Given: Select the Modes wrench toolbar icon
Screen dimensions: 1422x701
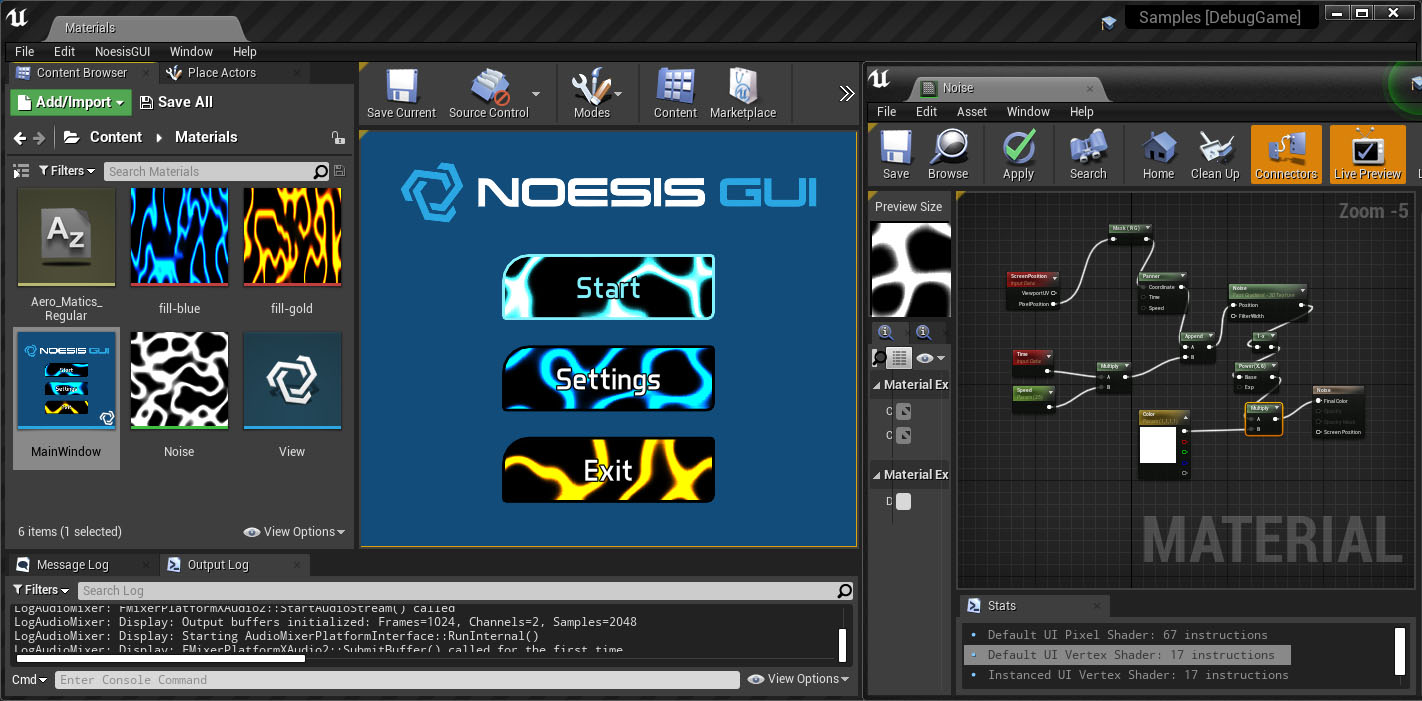Looking at the screenshot, I should (x=591, y=87).
